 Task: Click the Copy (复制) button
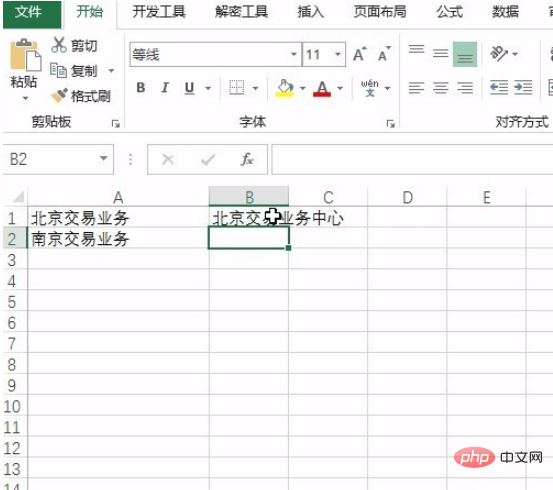point(73,71)
